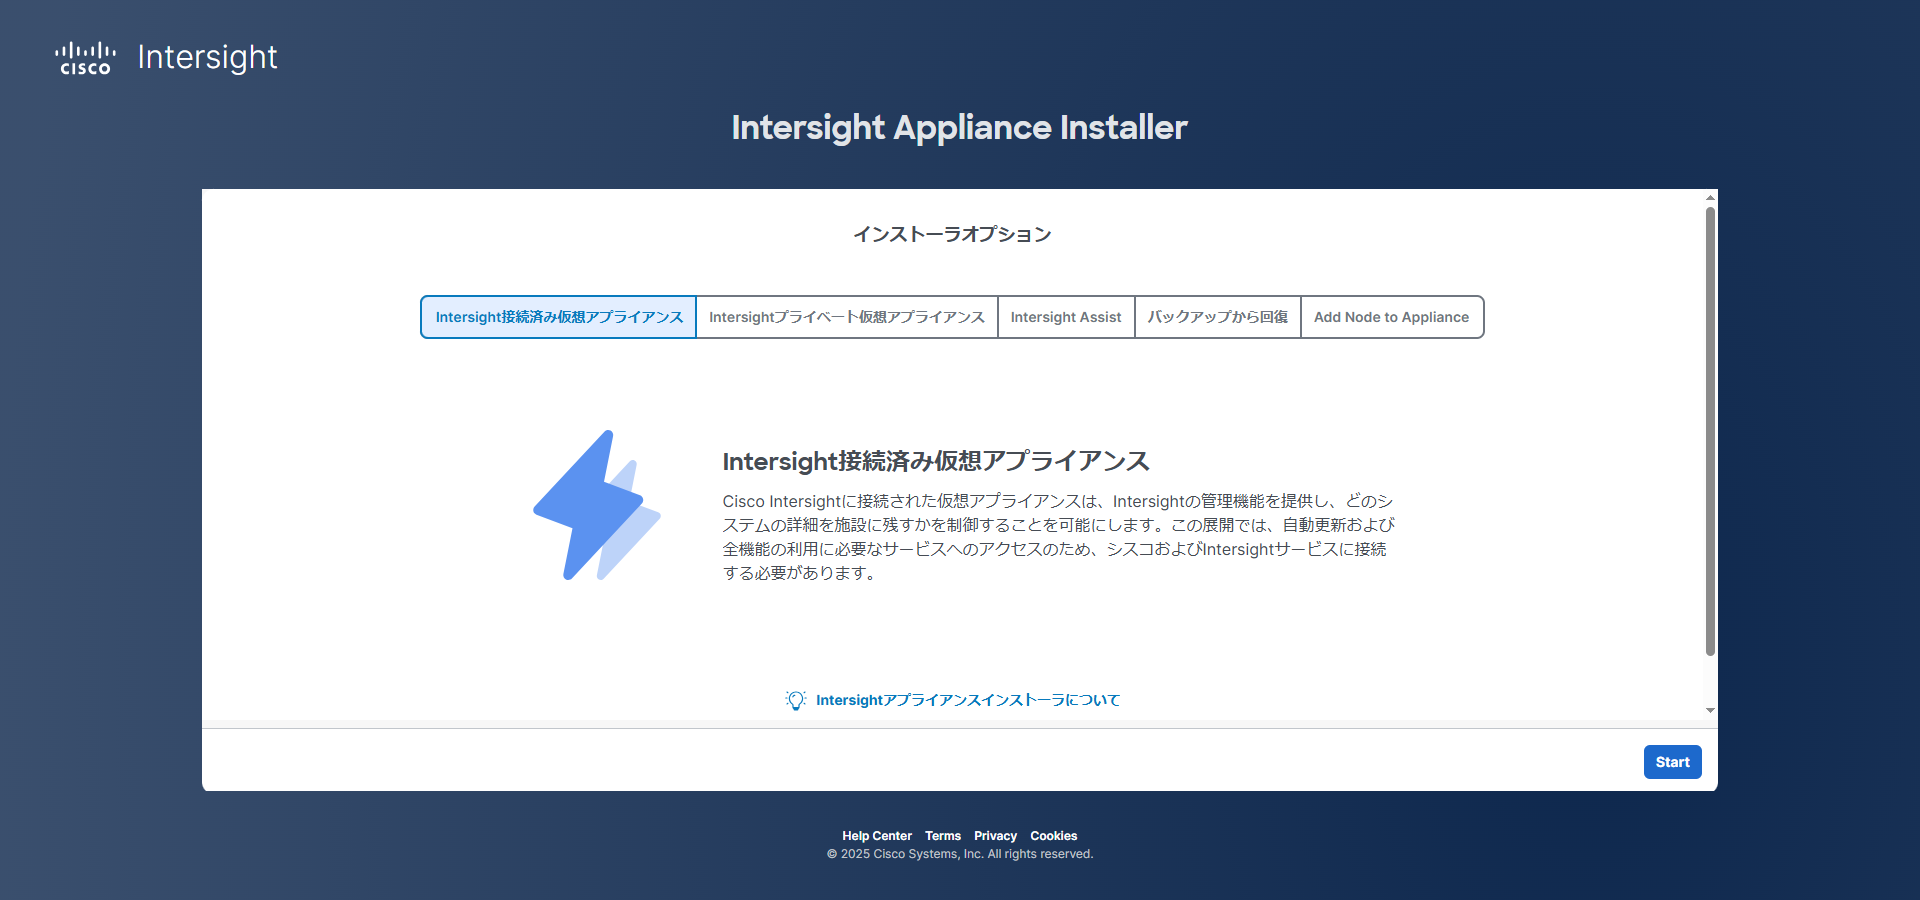1920x900 pixels.
Task: Click the lightbulb icon beside the installer link
Action: (x=795, y=700)
